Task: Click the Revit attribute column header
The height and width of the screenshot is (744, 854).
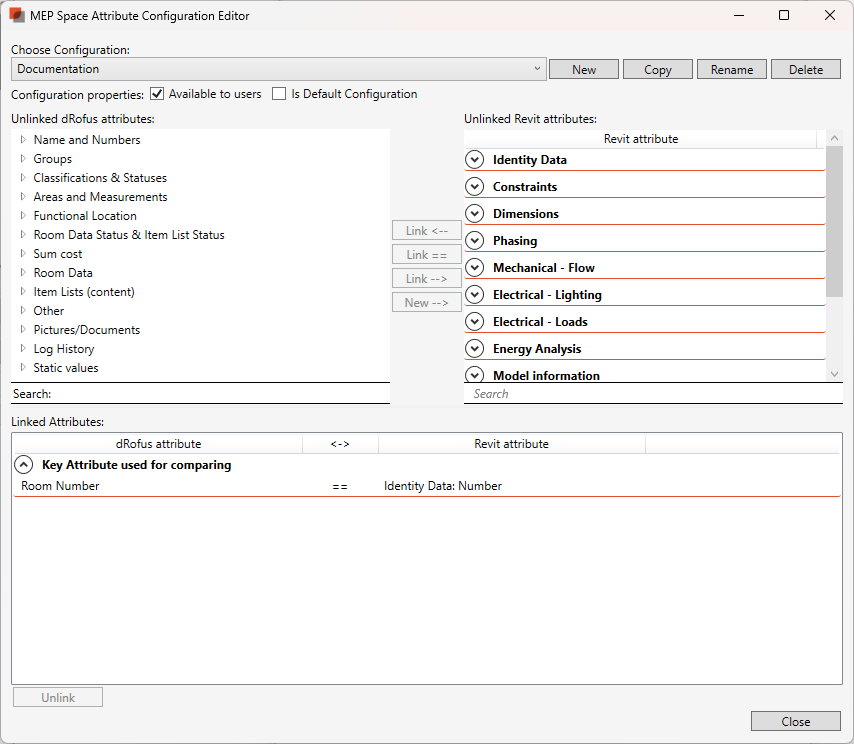Action: (640, 139)
